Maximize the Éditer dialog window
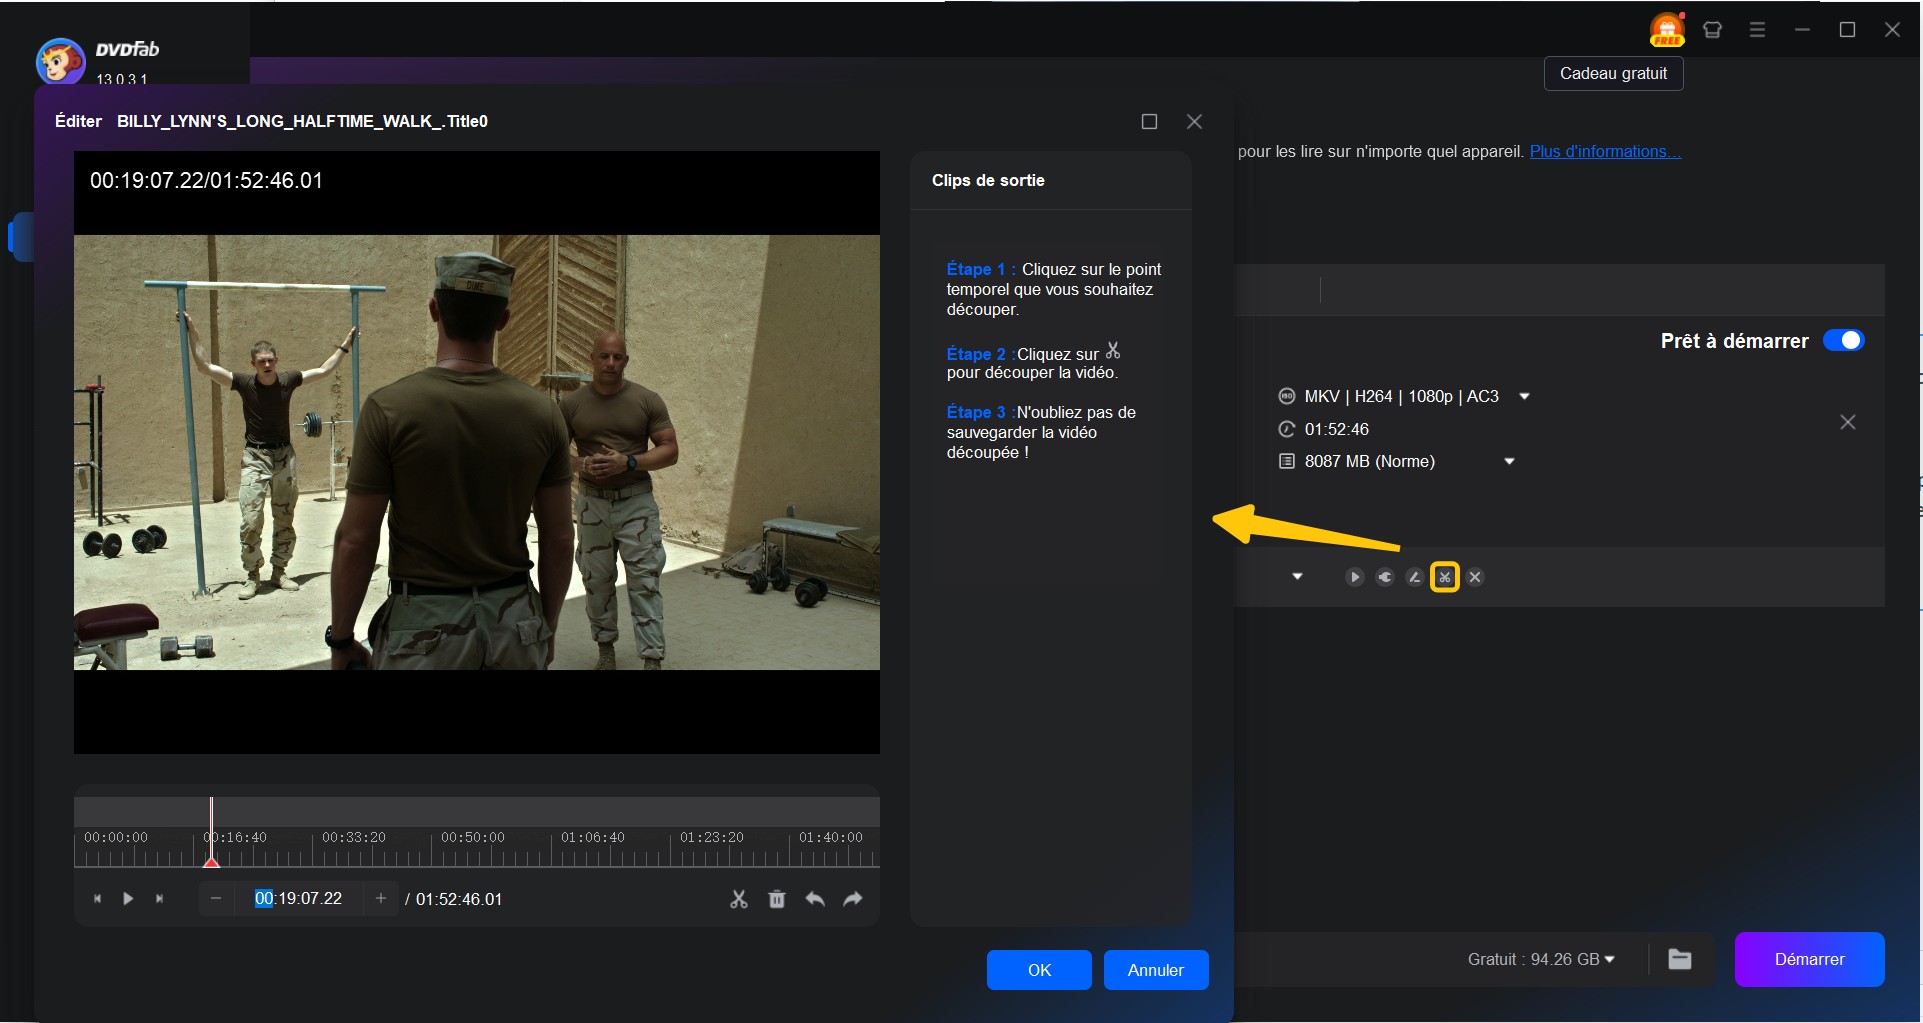1923x1023 pixels. pyautogui.click(x=1149, y=122)
